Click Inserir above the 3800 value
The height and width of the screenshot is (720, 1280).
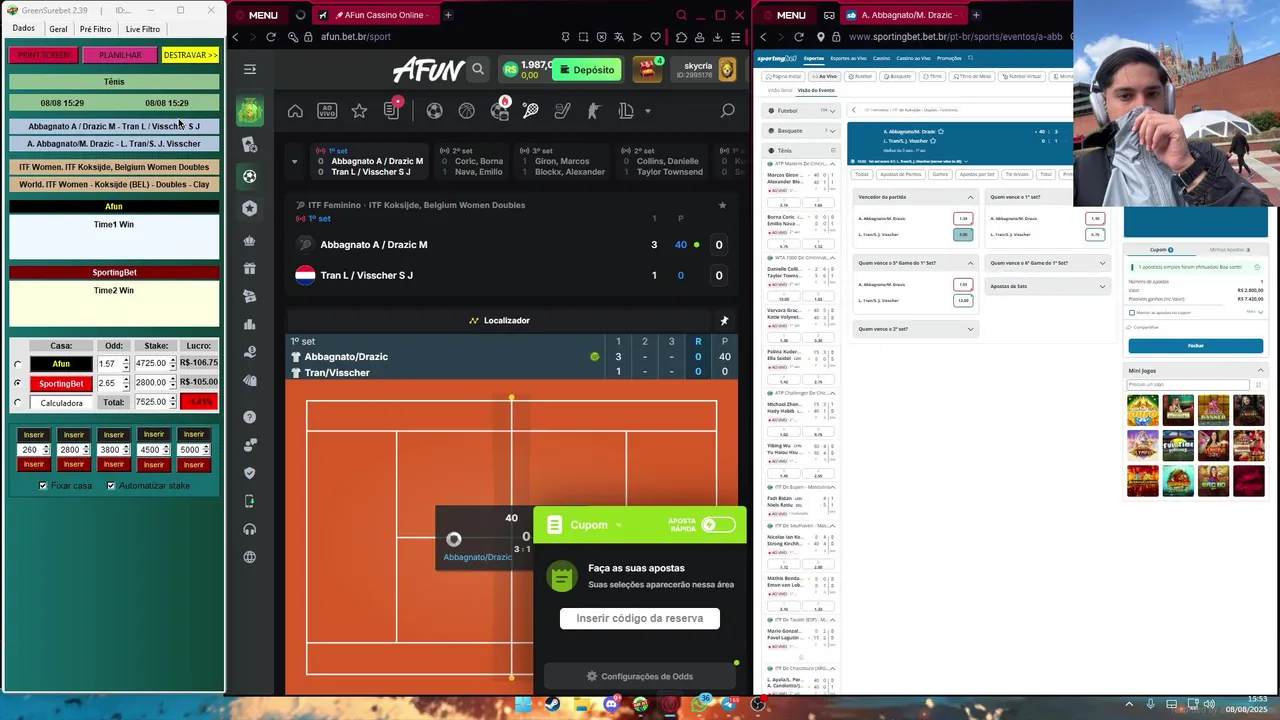coord(114,435)
